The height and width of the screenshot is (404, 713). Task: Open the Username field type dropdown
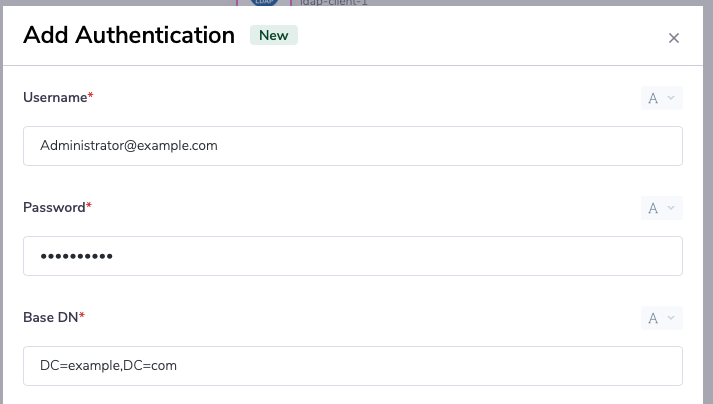coord(661,98)
